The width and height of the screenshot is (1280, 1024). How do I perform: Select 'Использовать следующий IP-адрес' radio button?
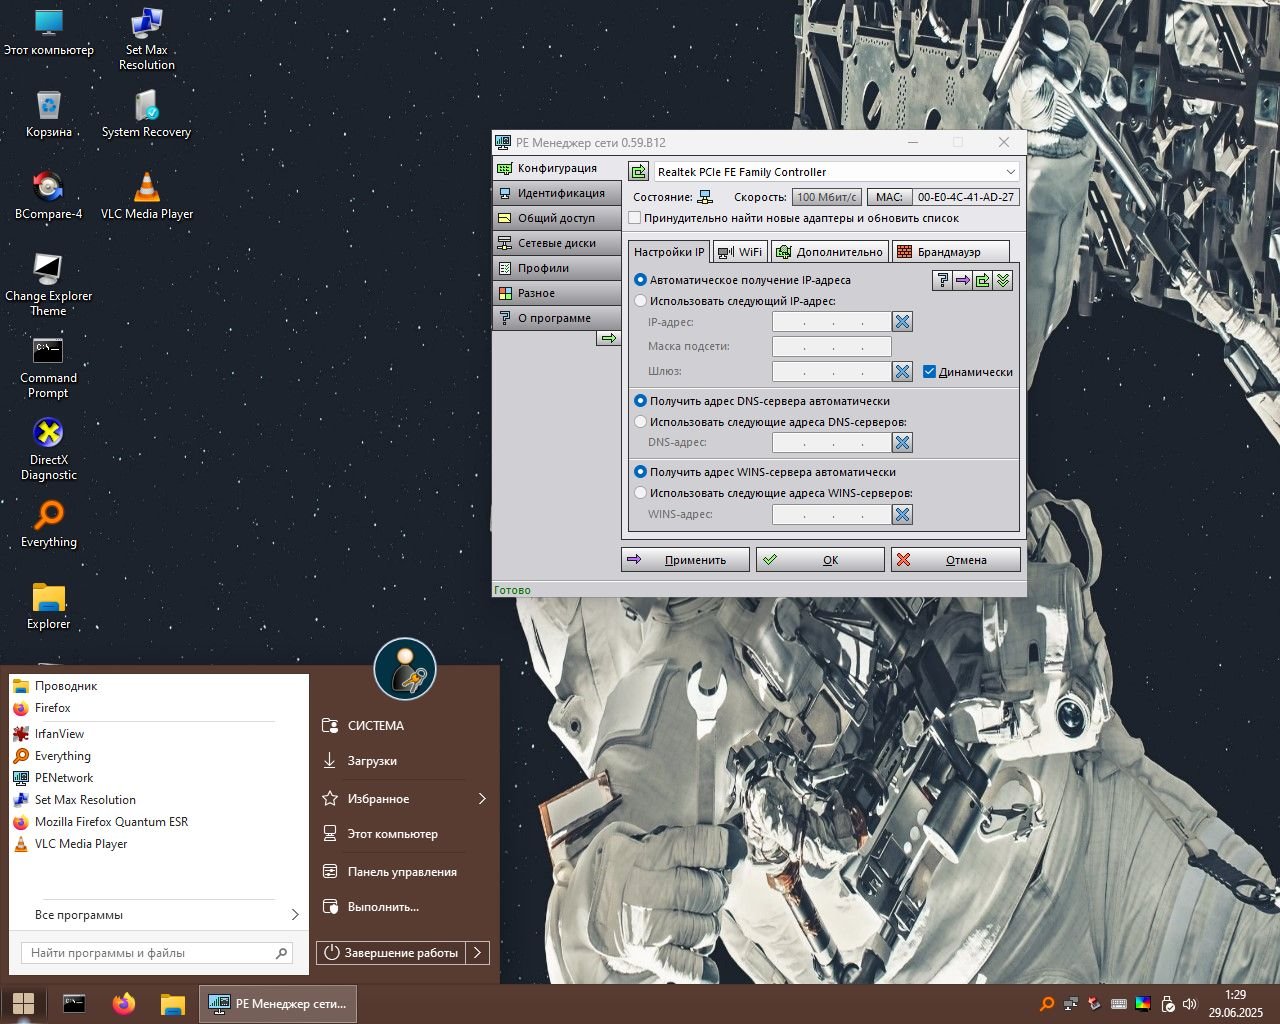pyautogui.click(x=641, y=301)
